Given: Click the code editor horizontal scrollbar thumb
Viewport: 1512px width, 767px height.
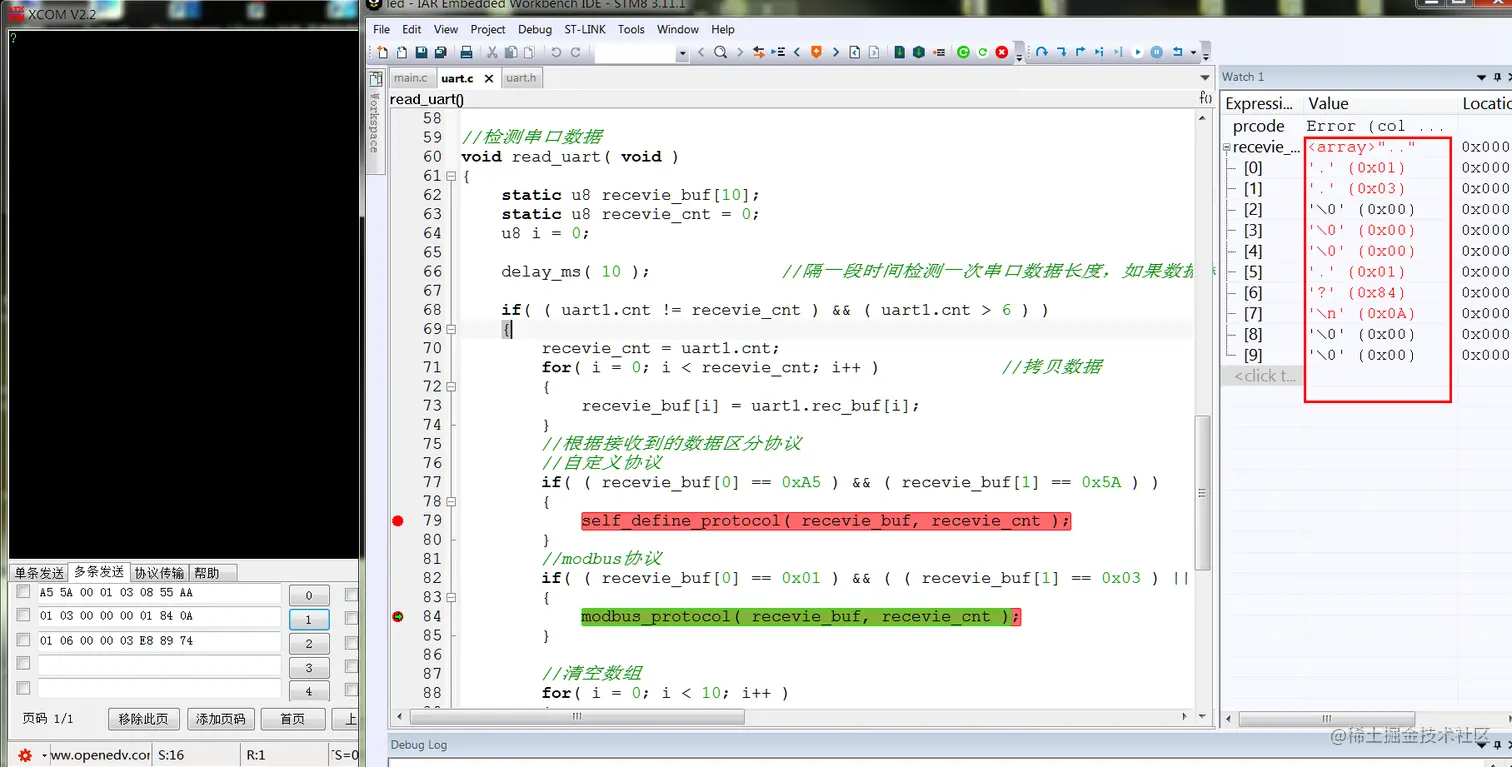Looking at the screenshot, I should coord(577,717).
